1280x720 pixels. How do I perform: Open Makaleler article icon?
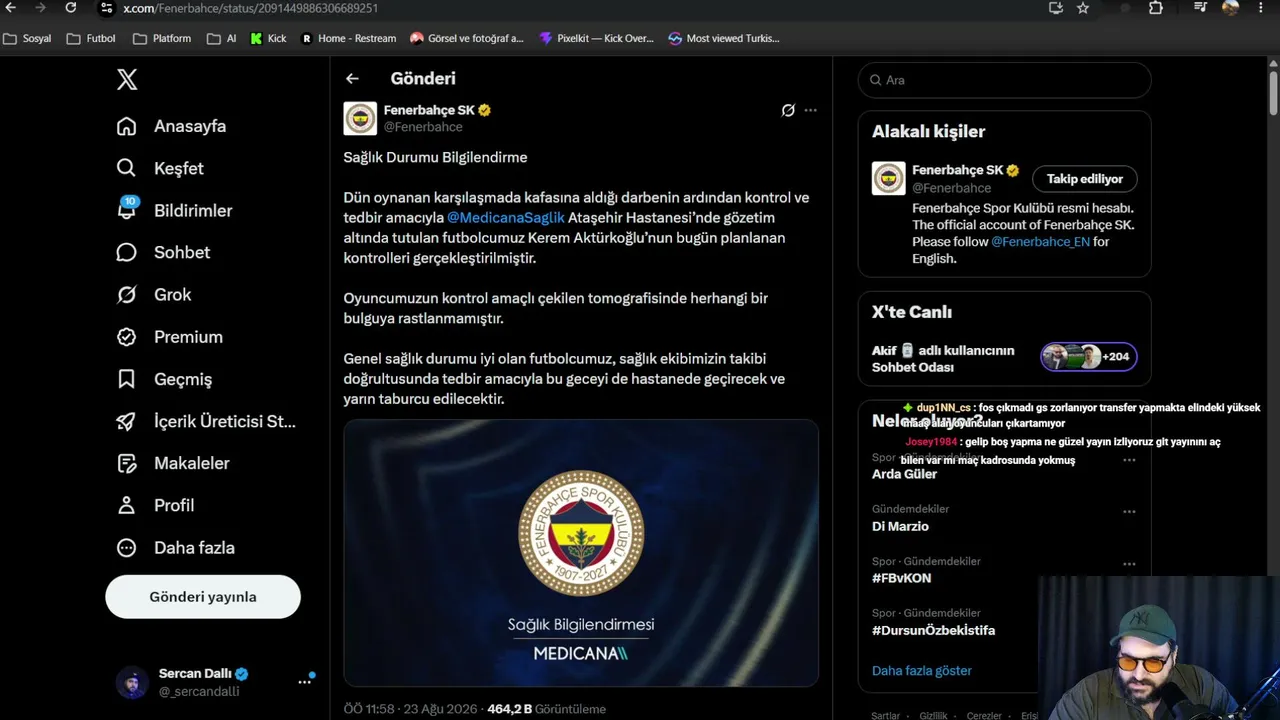click(x=126, y=463)
